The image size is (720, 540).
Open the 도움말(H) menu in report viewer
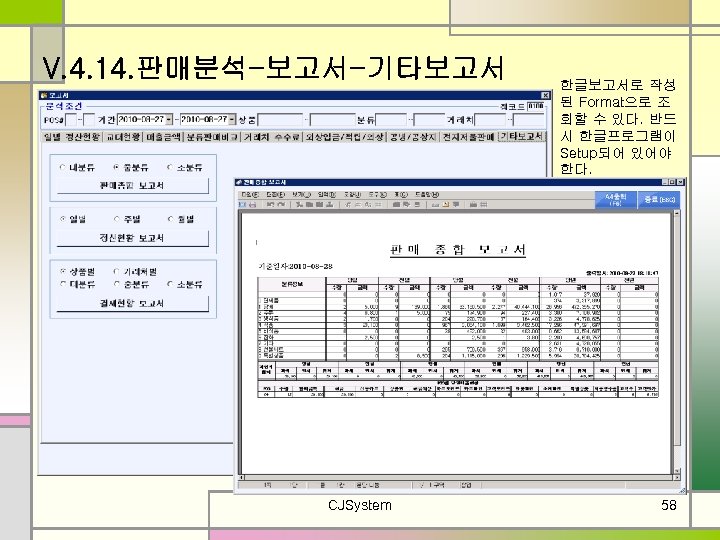pyautogui.click(x=427, y=195)
